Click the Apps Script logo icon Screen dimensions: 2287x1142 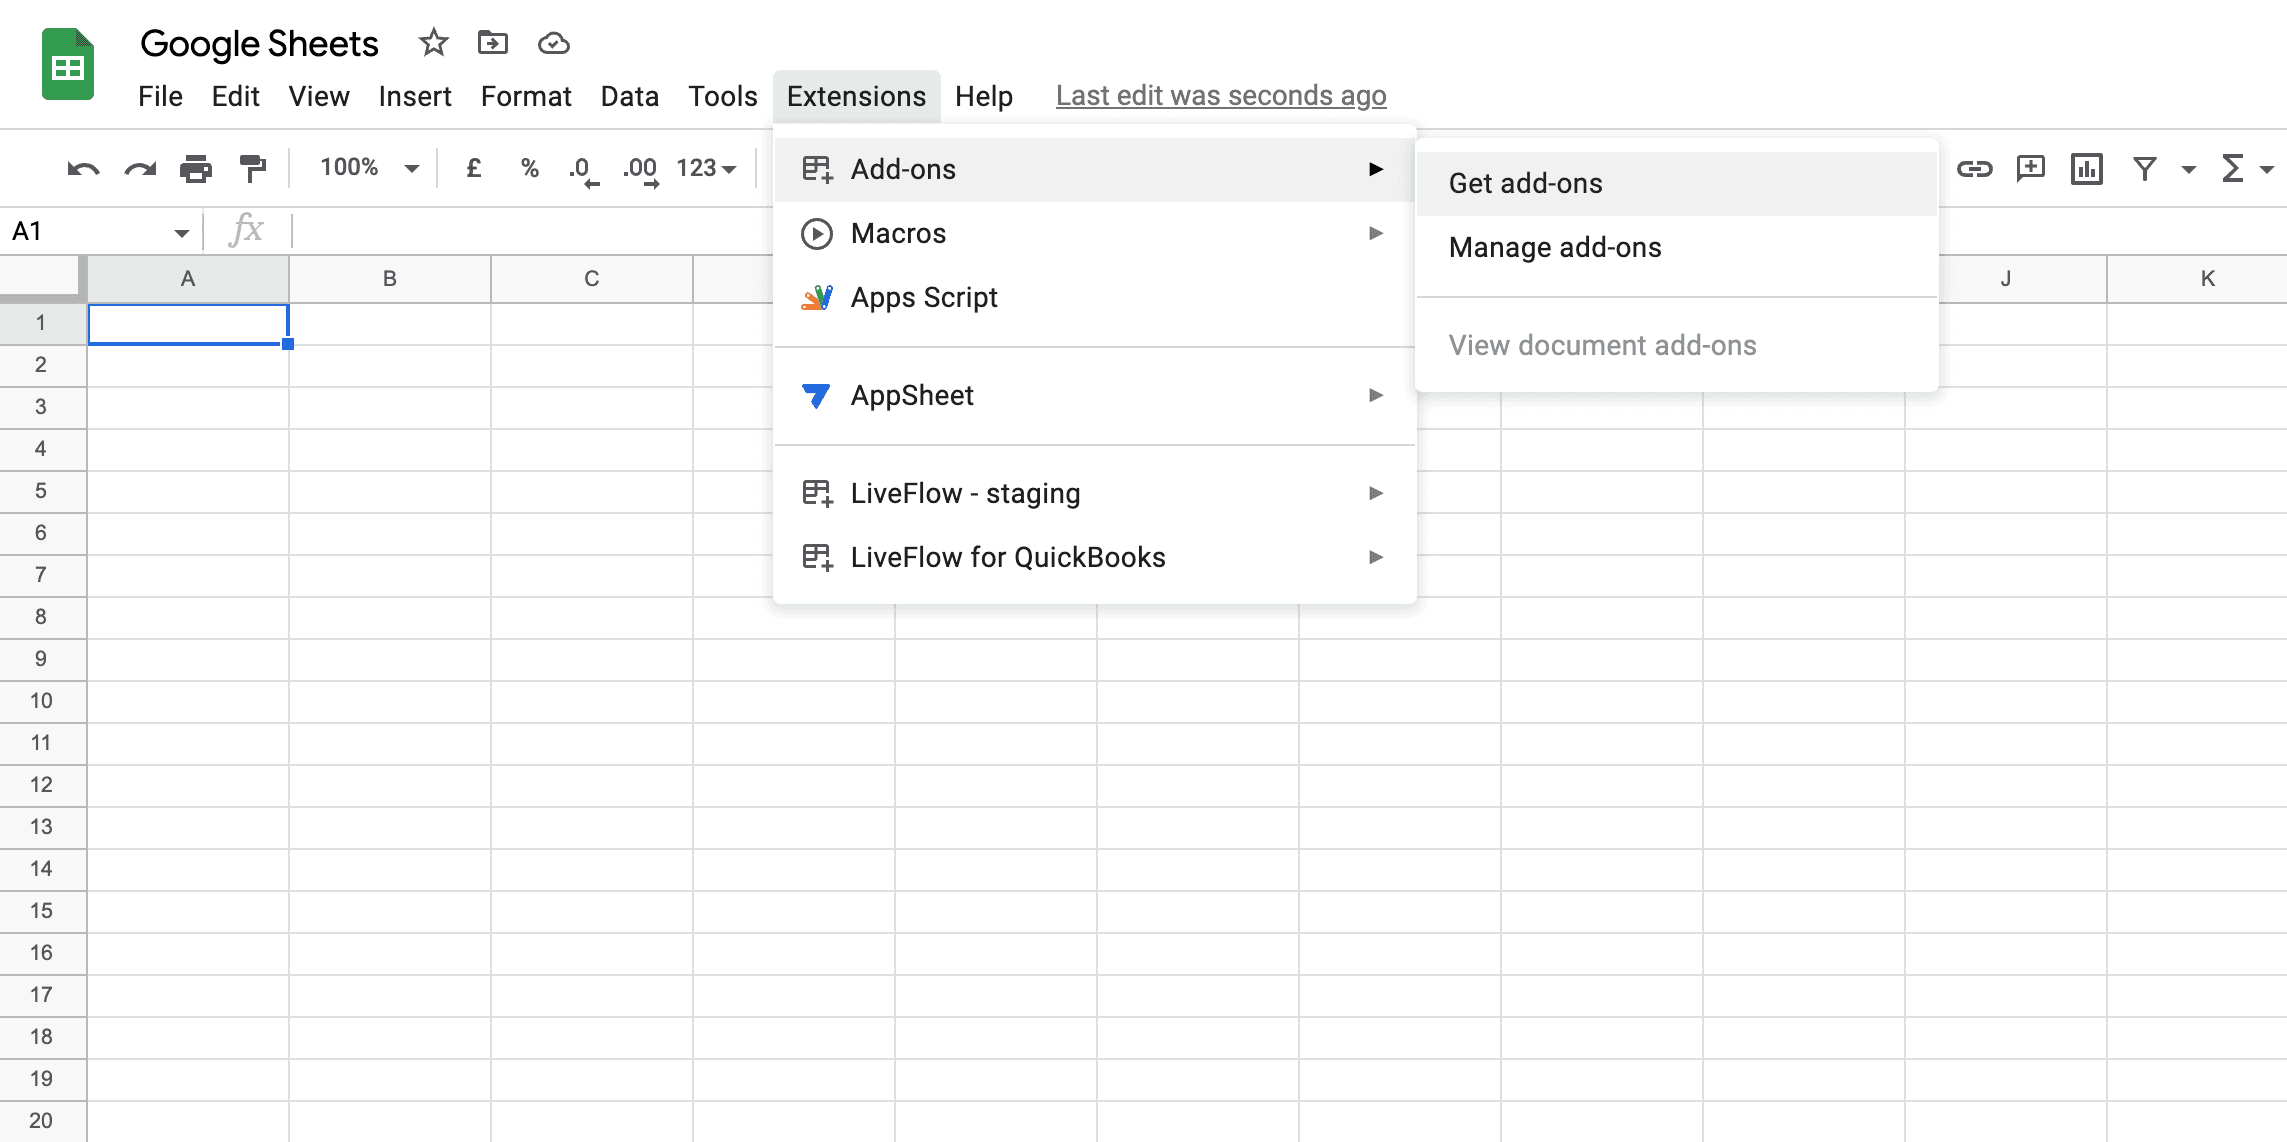(817, 297)
